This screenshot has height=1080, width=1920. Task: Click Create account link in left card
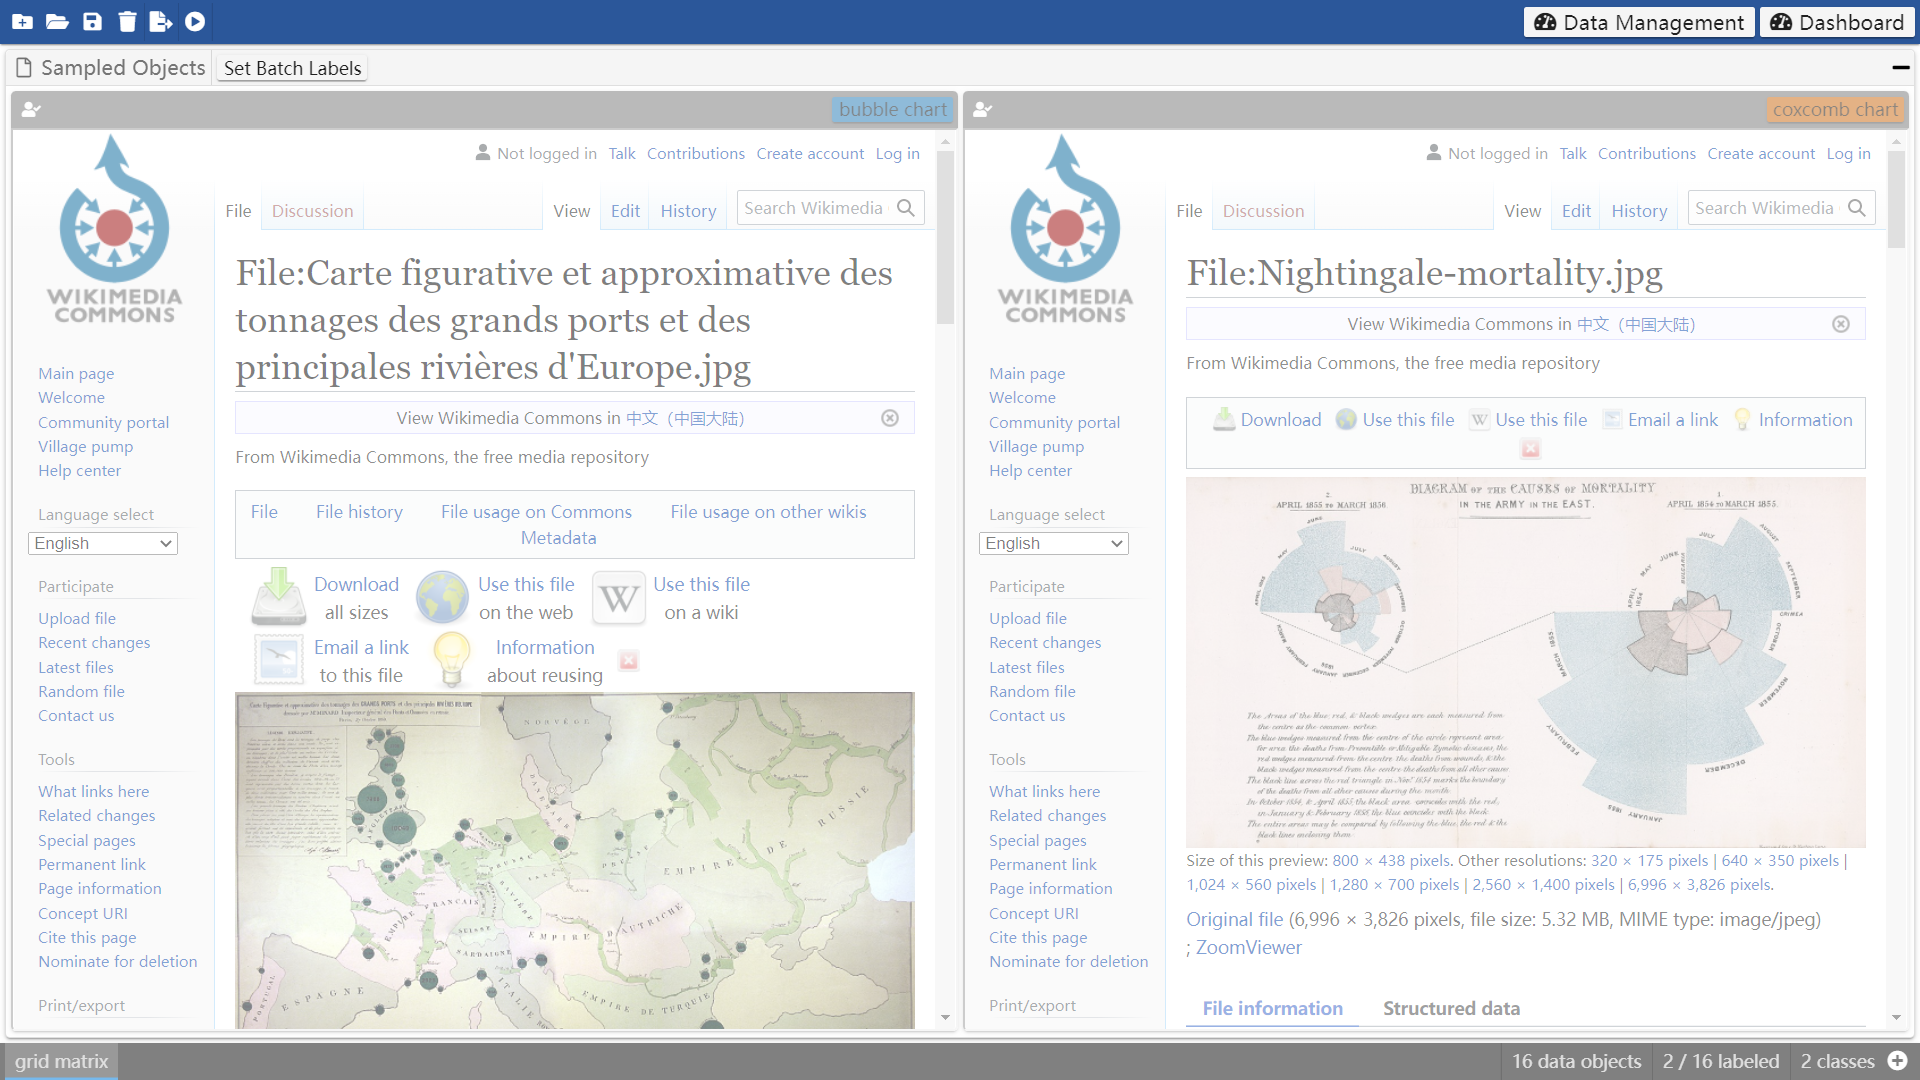pos(810,153)
